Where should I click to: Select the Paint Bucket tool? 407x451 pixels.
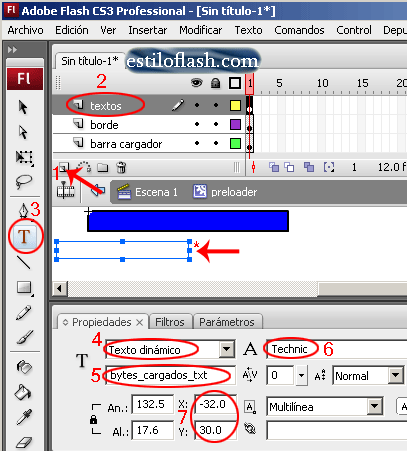coord(23,392)
